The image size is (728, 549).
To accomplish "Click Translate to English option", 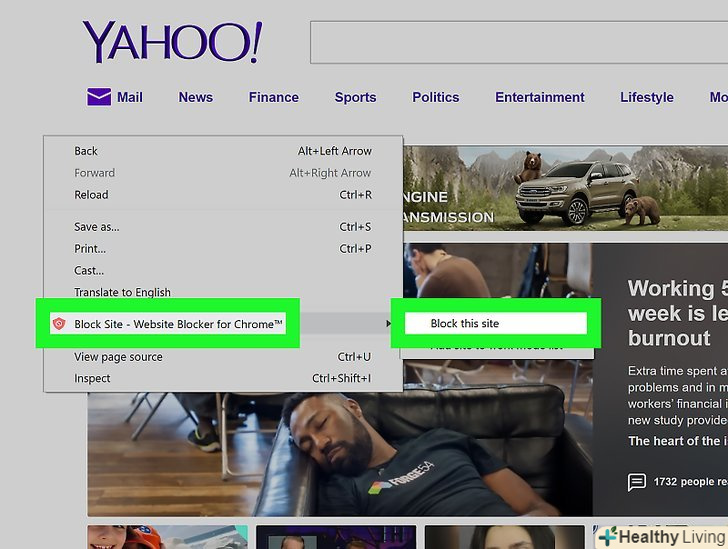I will [x=122, y=293].
